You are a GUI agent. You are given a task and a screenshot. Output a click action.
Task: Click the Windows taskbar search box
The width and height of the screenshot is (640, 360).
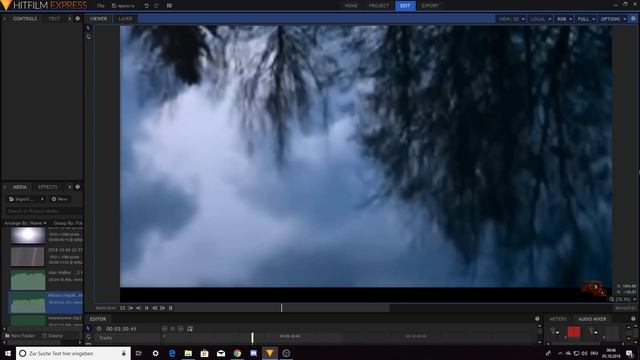coord(73,353)
